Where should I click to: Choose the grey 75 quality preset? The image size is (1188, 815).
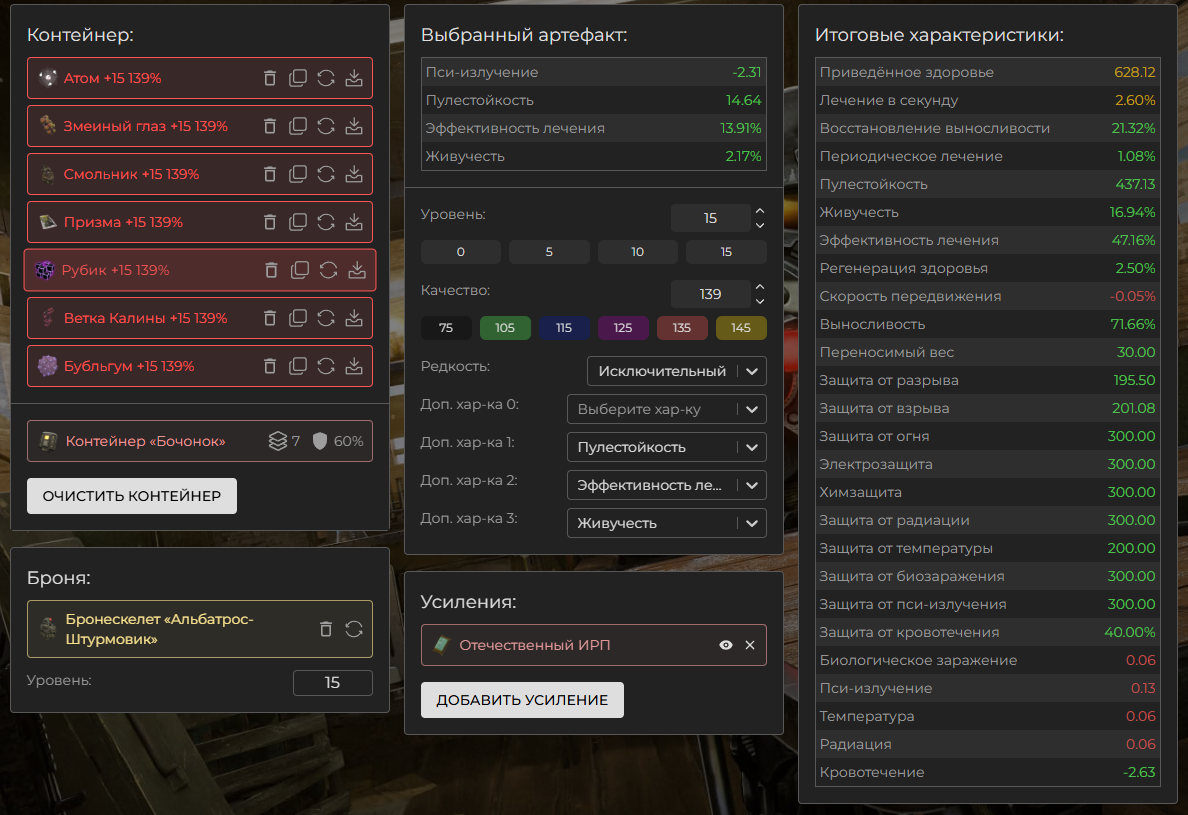[446, 327]
